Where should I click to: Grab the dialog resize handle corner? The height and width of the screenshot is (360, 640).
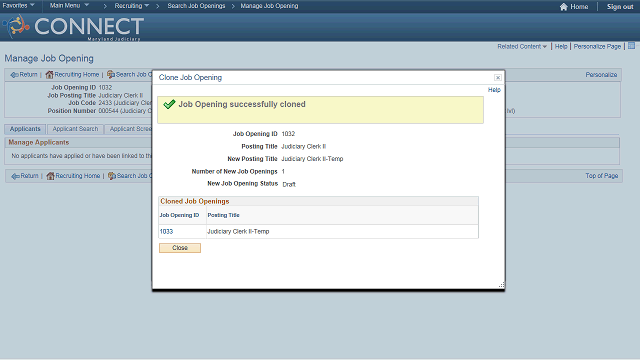coord(501,285)
